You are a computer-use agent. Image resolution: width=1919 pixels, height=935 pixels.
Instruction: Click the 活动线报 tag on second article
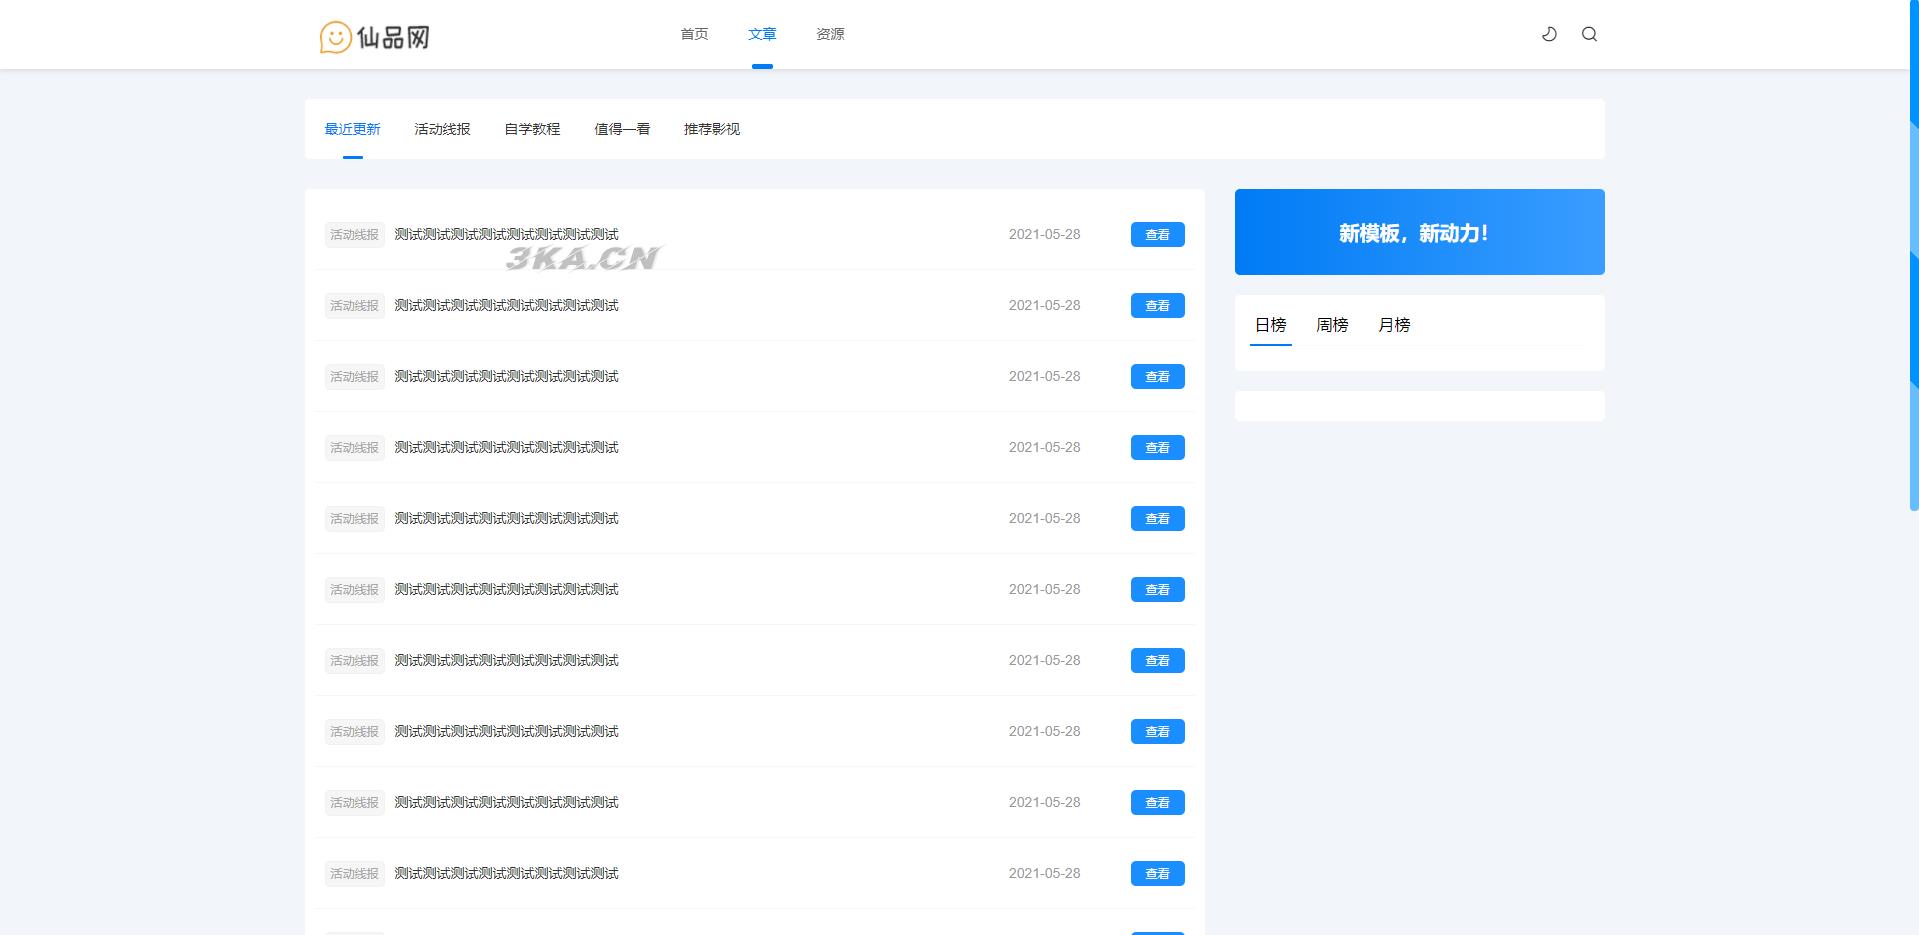click(354, 306)
